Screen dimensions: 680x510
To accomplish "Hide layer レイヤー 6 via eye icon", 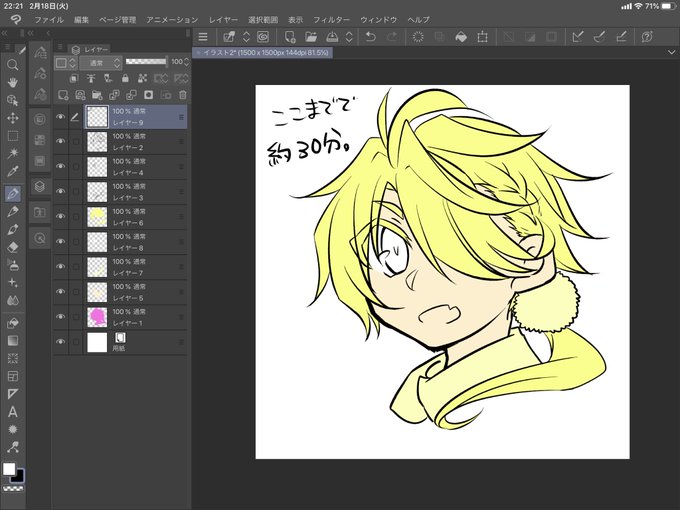I will coord(61,216).
